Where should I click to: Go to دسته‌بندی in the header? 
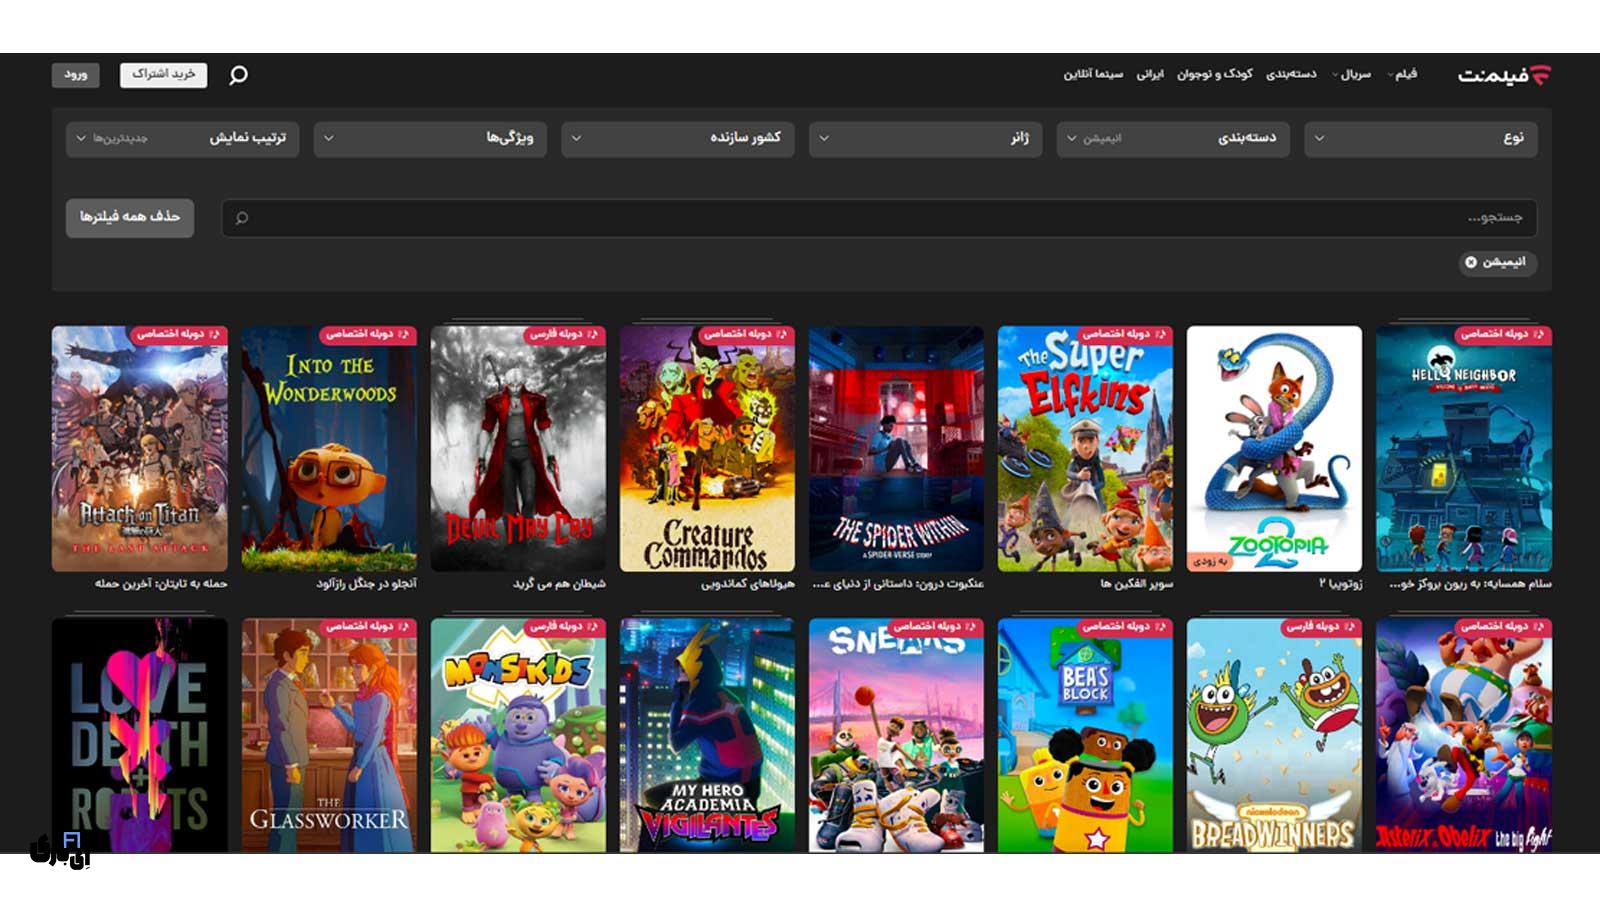1291,74
